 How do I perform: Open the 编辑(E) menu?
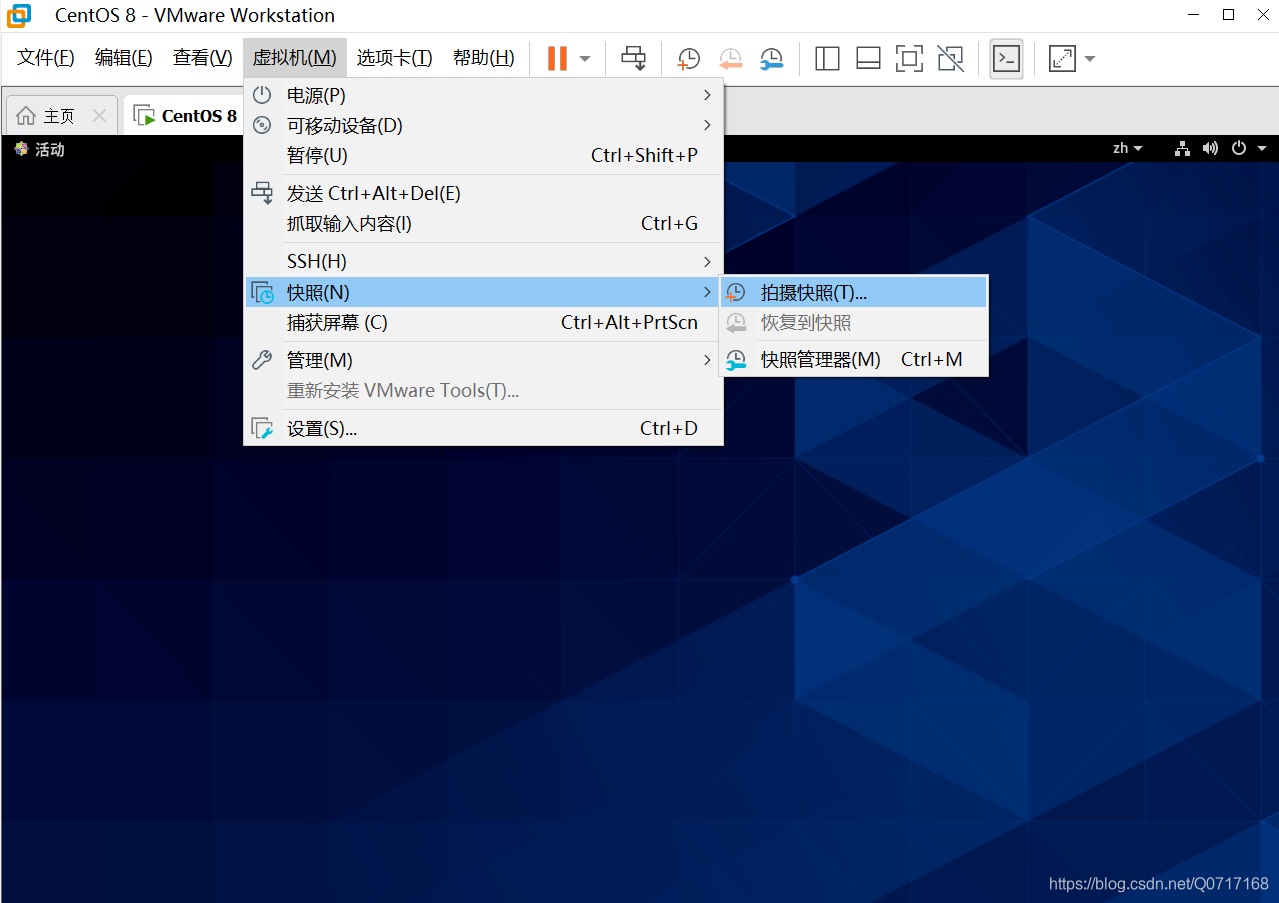124,58
